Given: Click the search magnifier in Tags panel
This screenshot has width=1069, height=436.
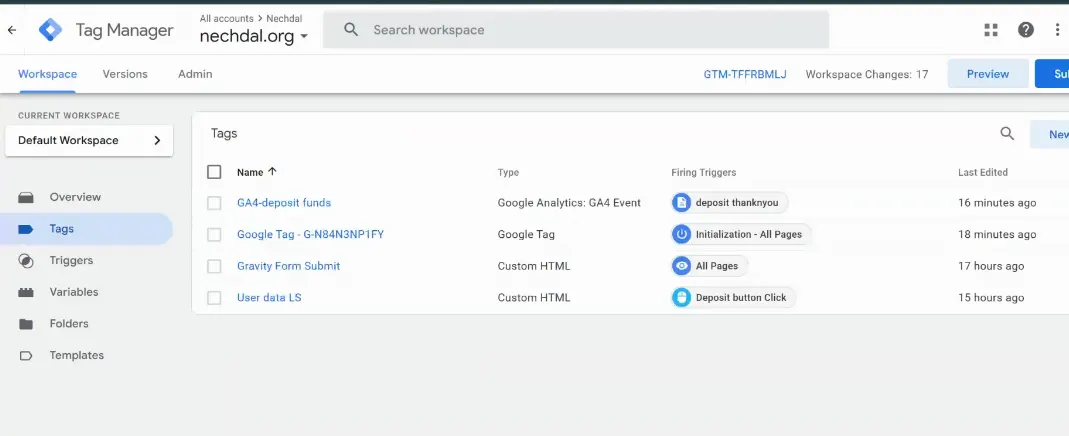Looking at the screenshot, I should click(x=1007, y=134).
